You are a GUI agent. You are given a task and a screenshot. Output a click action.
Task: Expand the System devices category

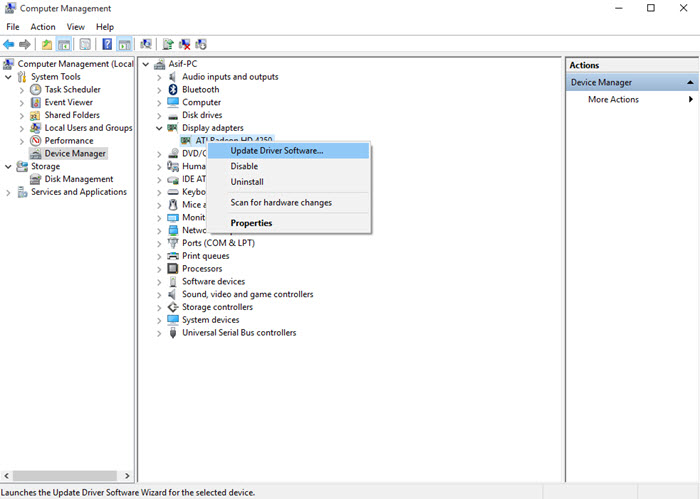tap(159, 320)
